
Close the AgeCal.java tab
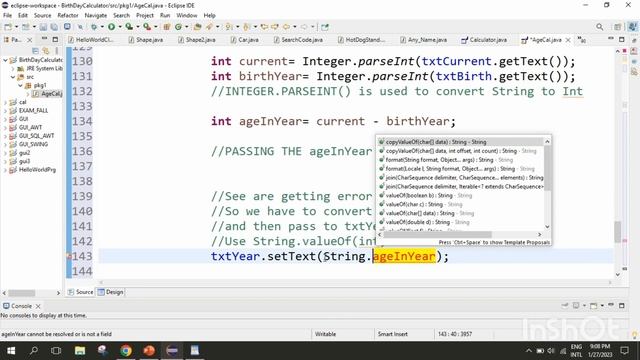click(568, 40)
